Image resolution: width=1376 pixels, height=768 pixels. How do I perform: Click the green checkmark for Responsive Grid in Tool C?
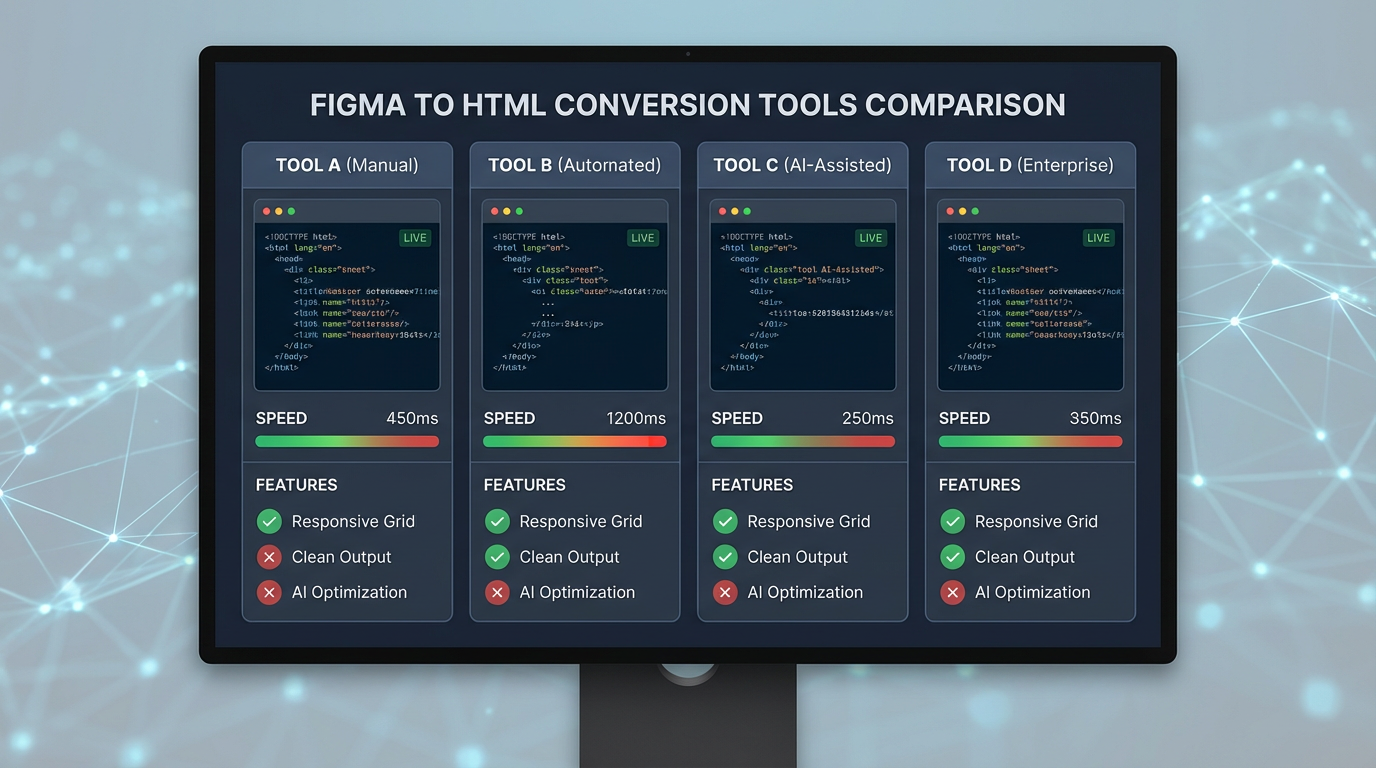pyautogui.click(x=725, y=521)
